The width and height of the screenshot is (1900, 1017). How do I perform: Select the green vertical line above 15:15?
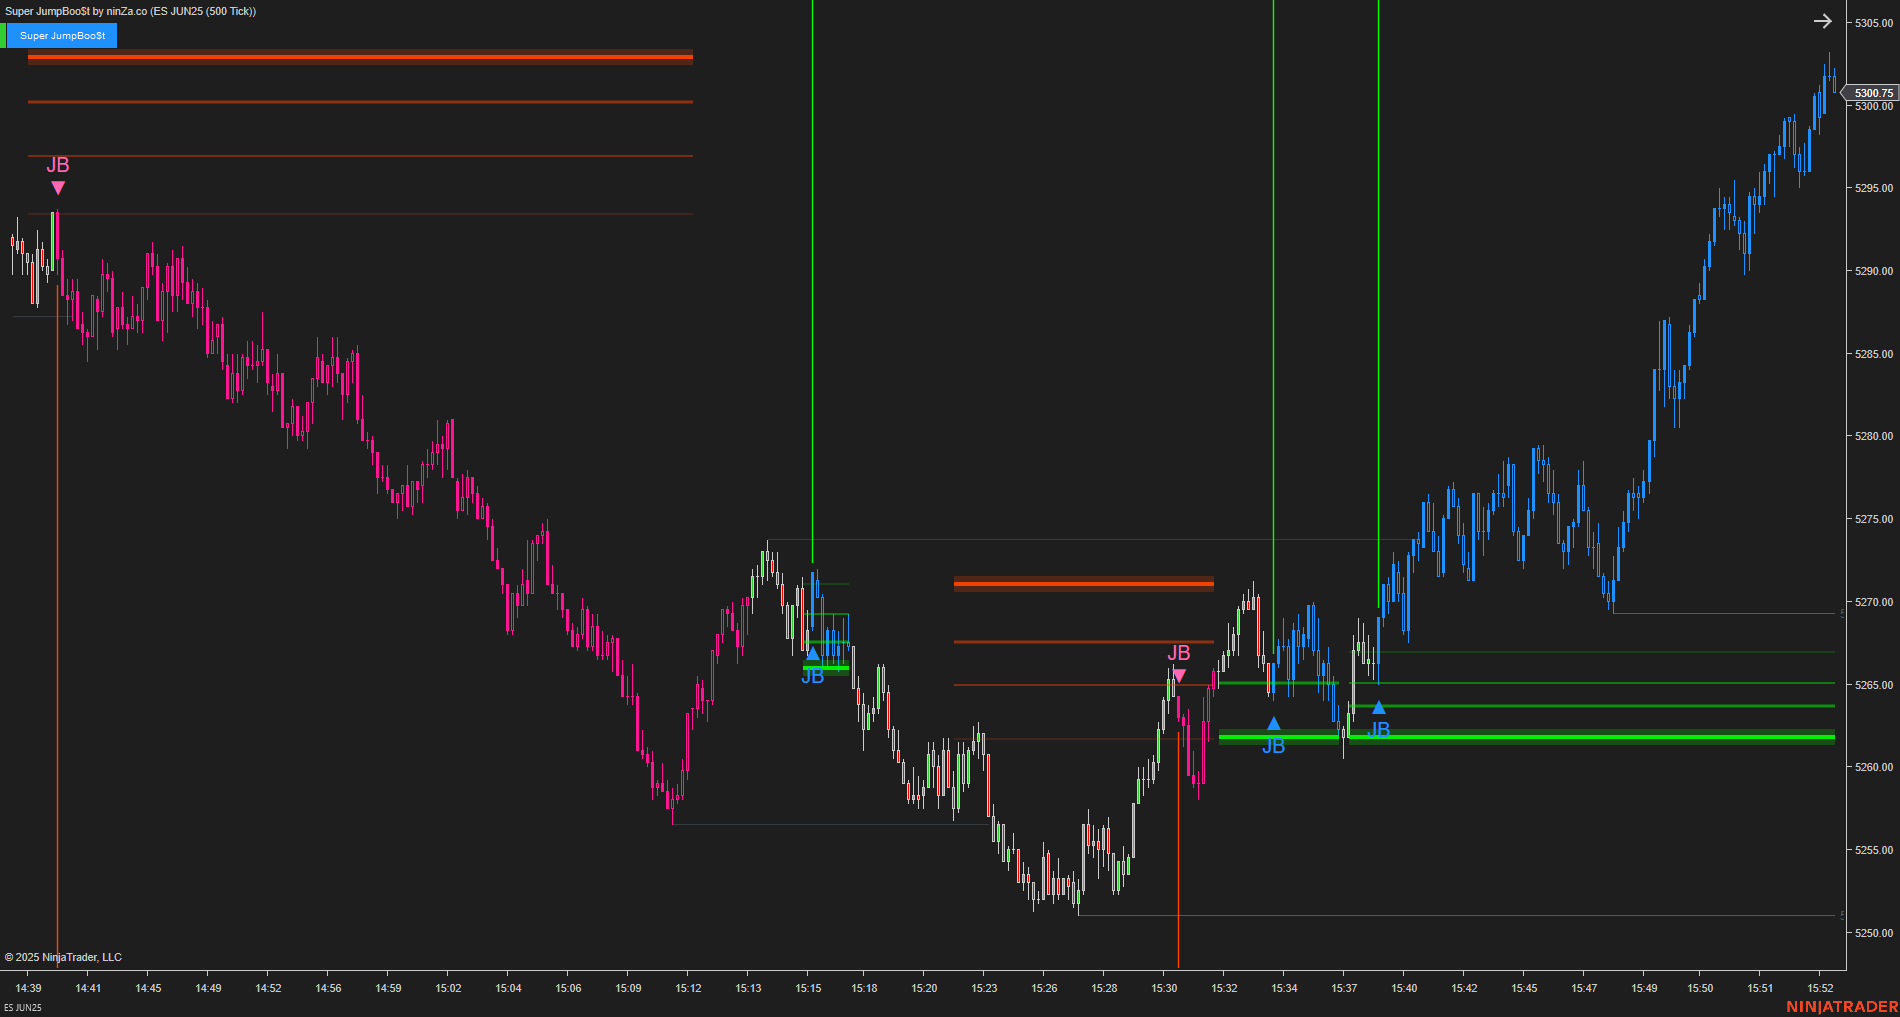point(812,280)
